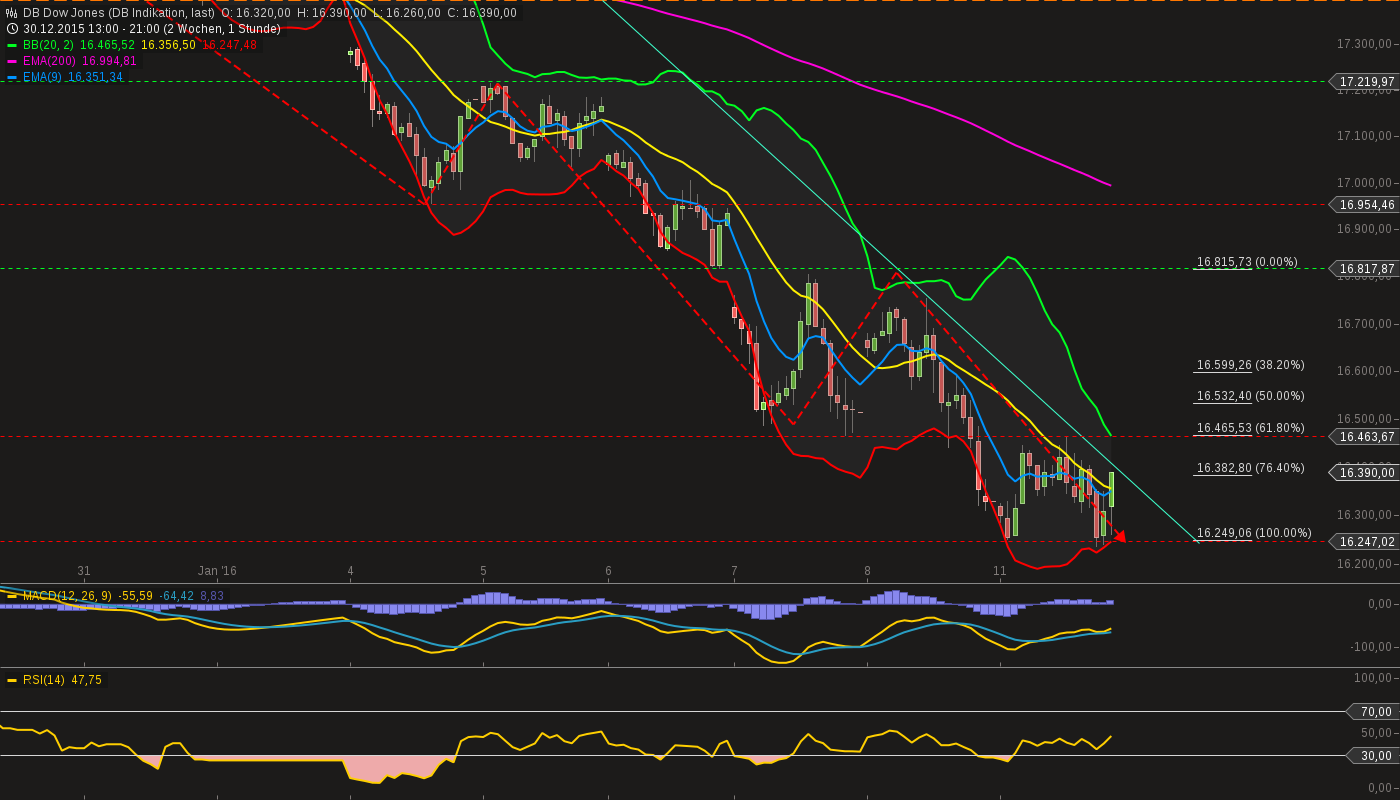The width and height of the screenshot is (1400, 800).
Task: Click the yellow MACD legend color marker
Action: 12,596
